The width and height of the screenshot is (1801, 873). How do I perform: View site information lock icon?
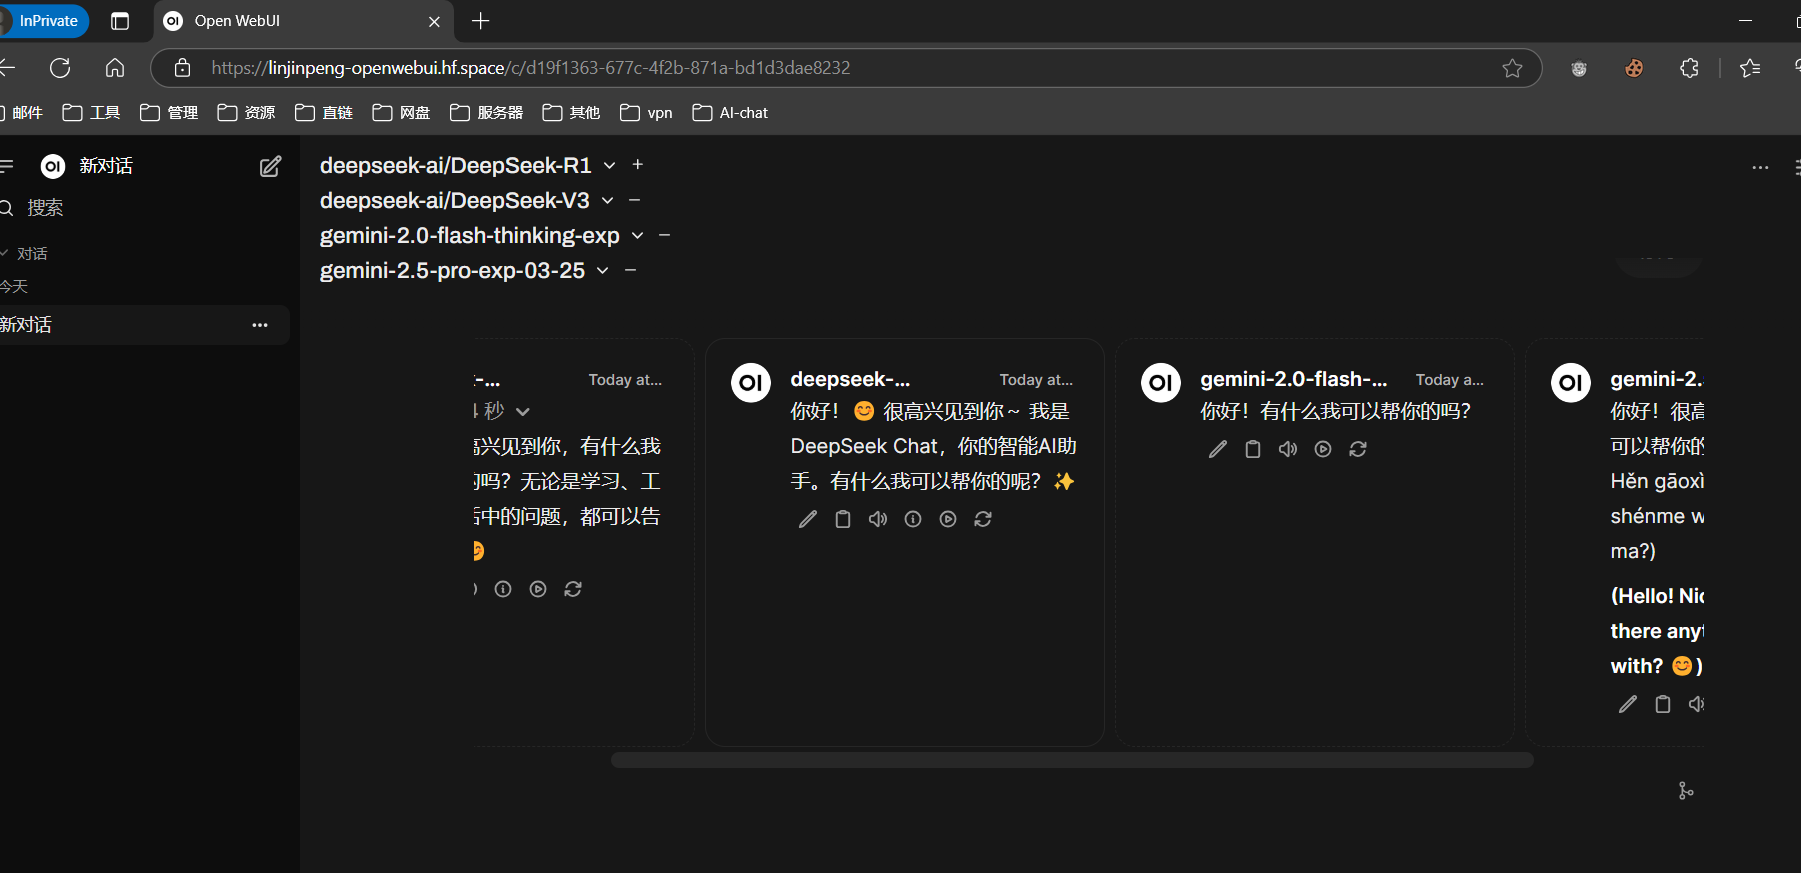pos(182,68)
